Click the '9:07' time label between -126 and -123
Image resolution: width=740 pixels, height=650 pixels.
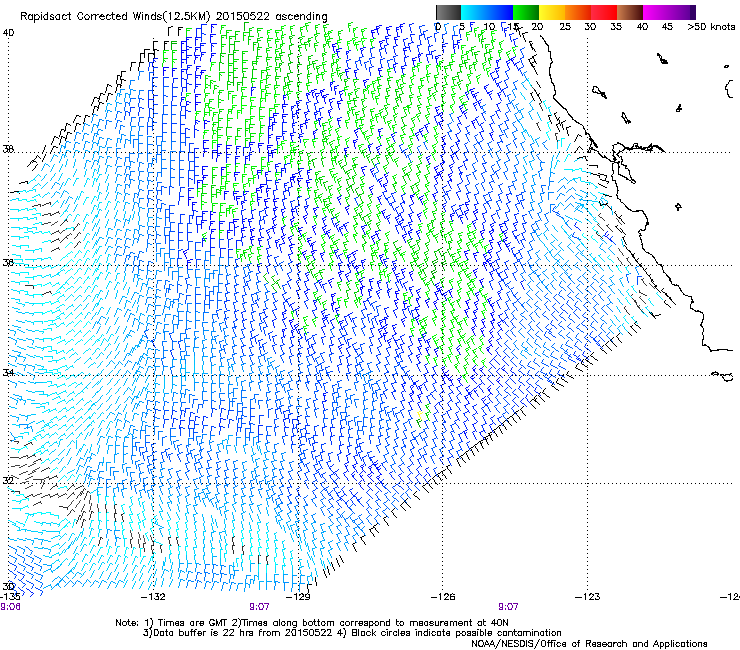pos(508,607)
